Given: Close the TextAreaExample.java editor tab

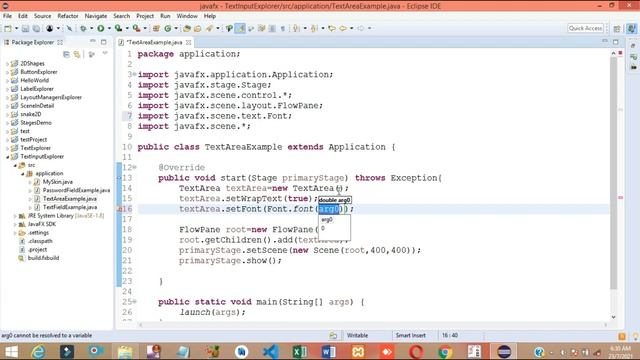Looking at the screenshot, I should coord(189,42).
